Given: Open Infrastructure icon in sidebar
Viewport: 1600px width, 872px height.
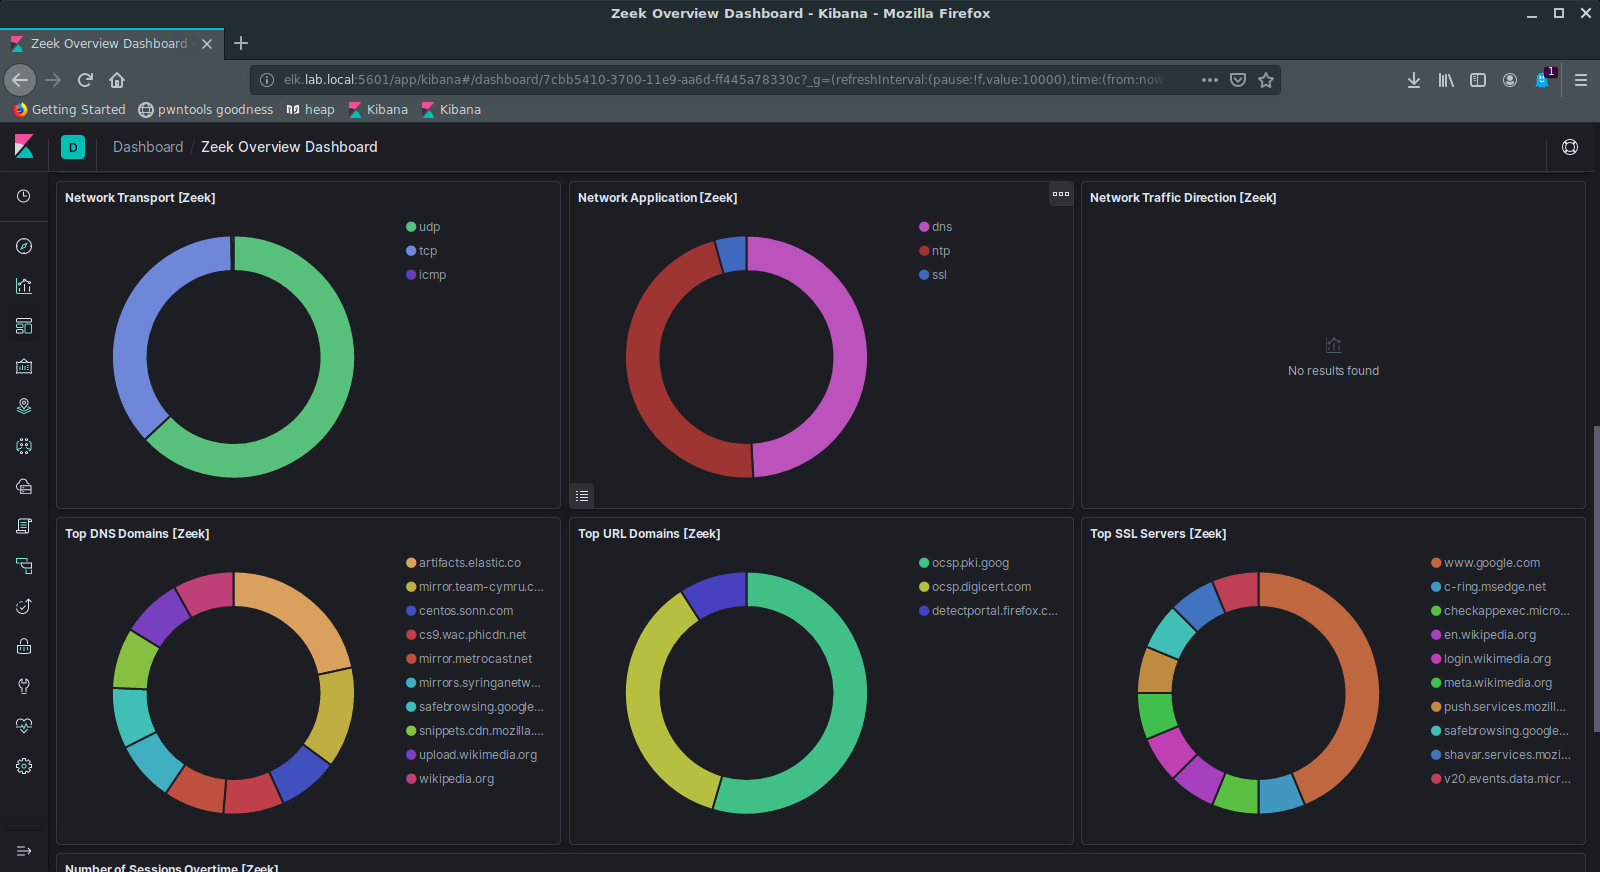Looking at the screenshot, I should pyautogui.click(x=24, y=486).
